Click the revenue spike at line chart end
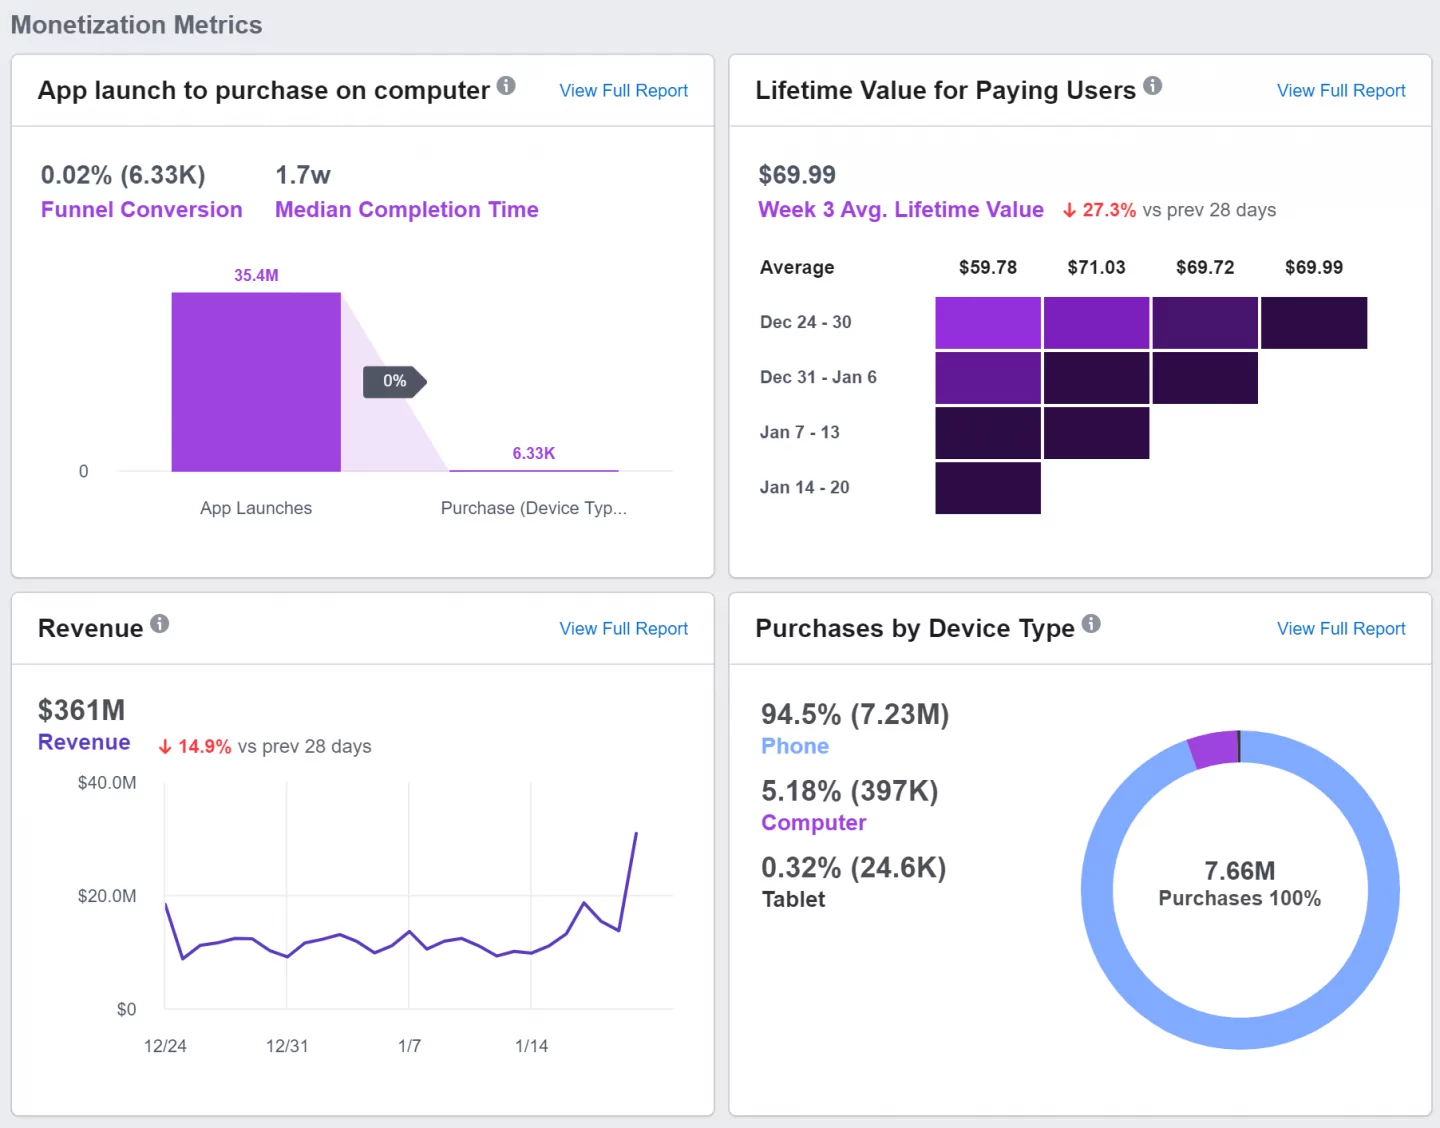The image size is (1440, 1128). (635, 835)
